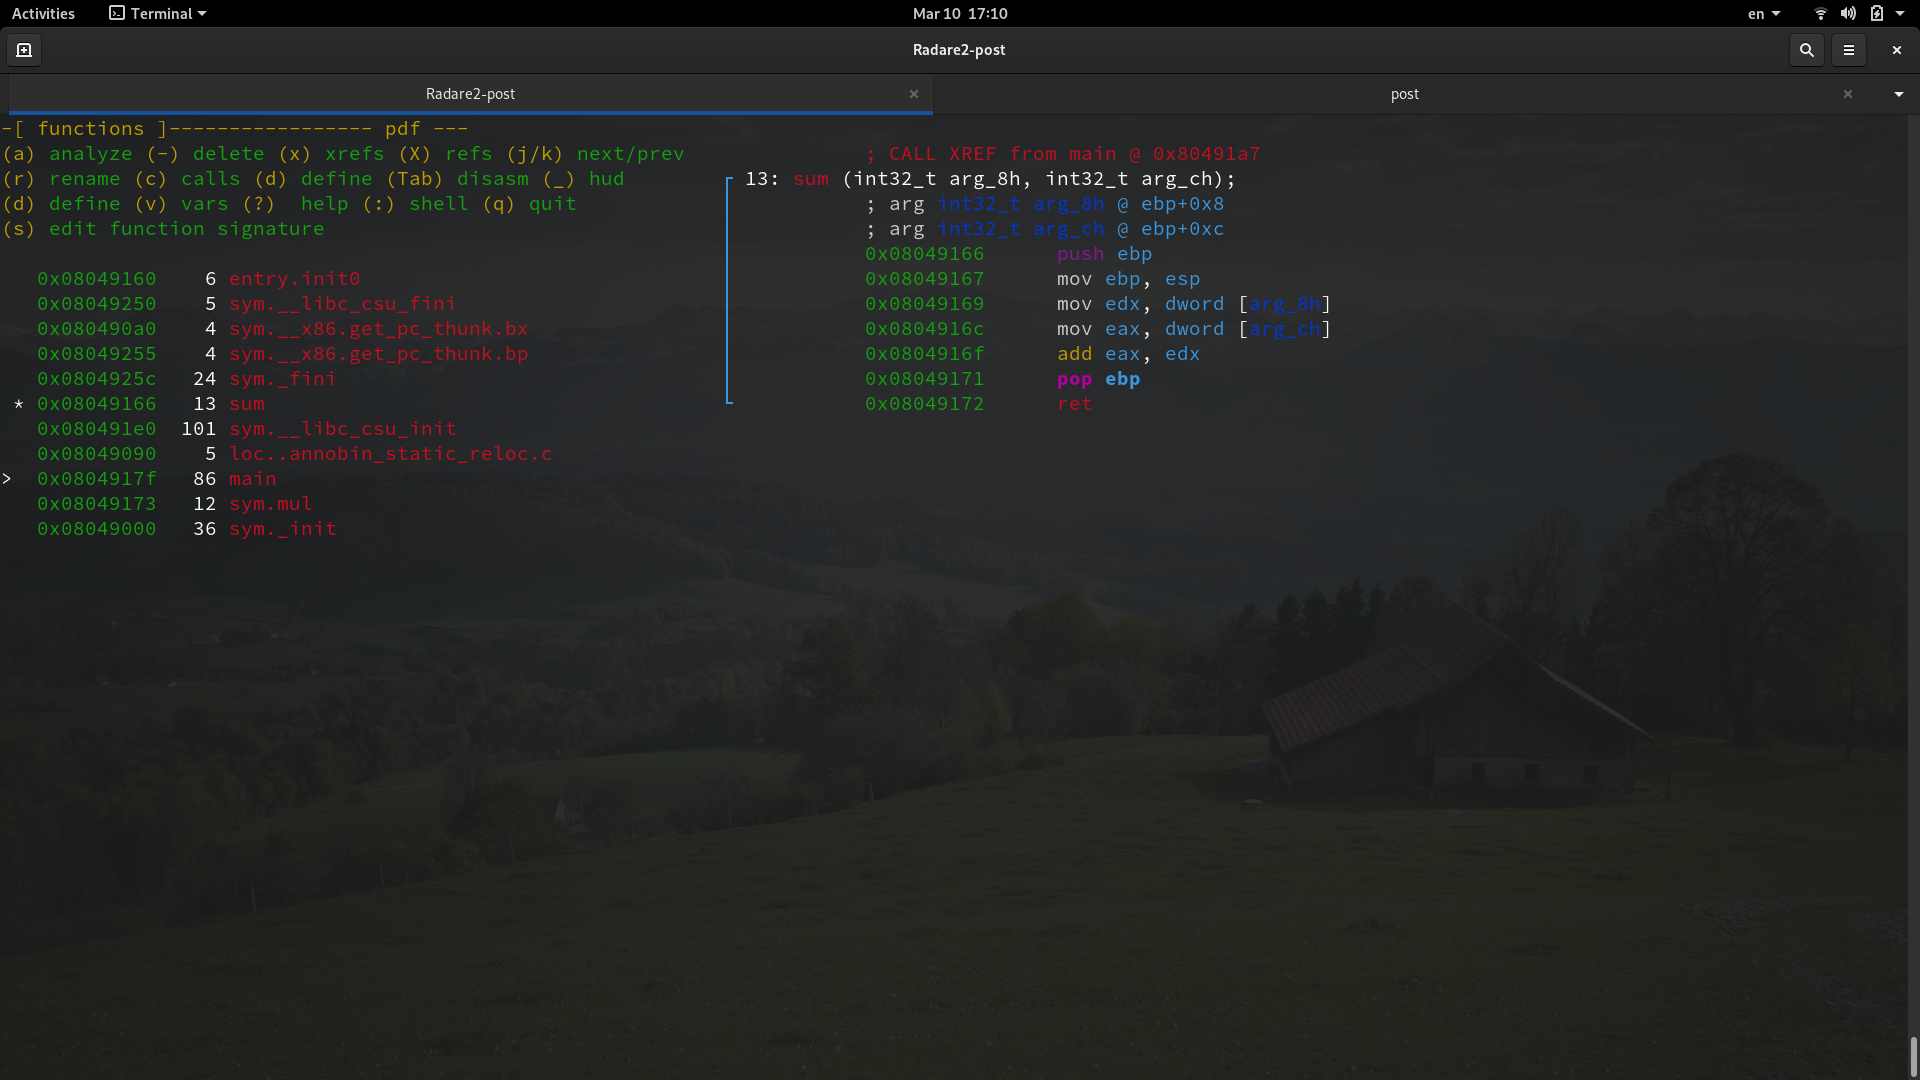
Task: Expand the system status chevron menu
Action: click(x=1904, y=13)
